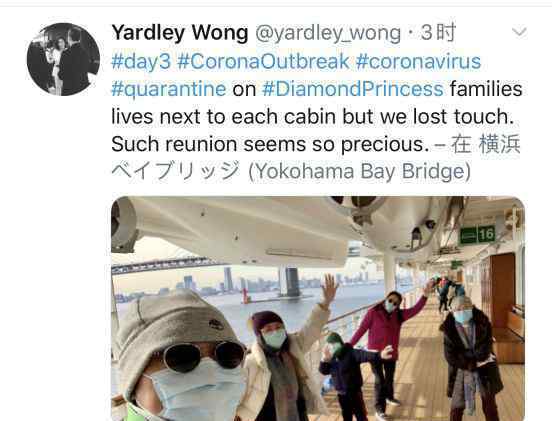Click the green 16 sign in photo
552x421 pixels.
click(x=477, y=235)
